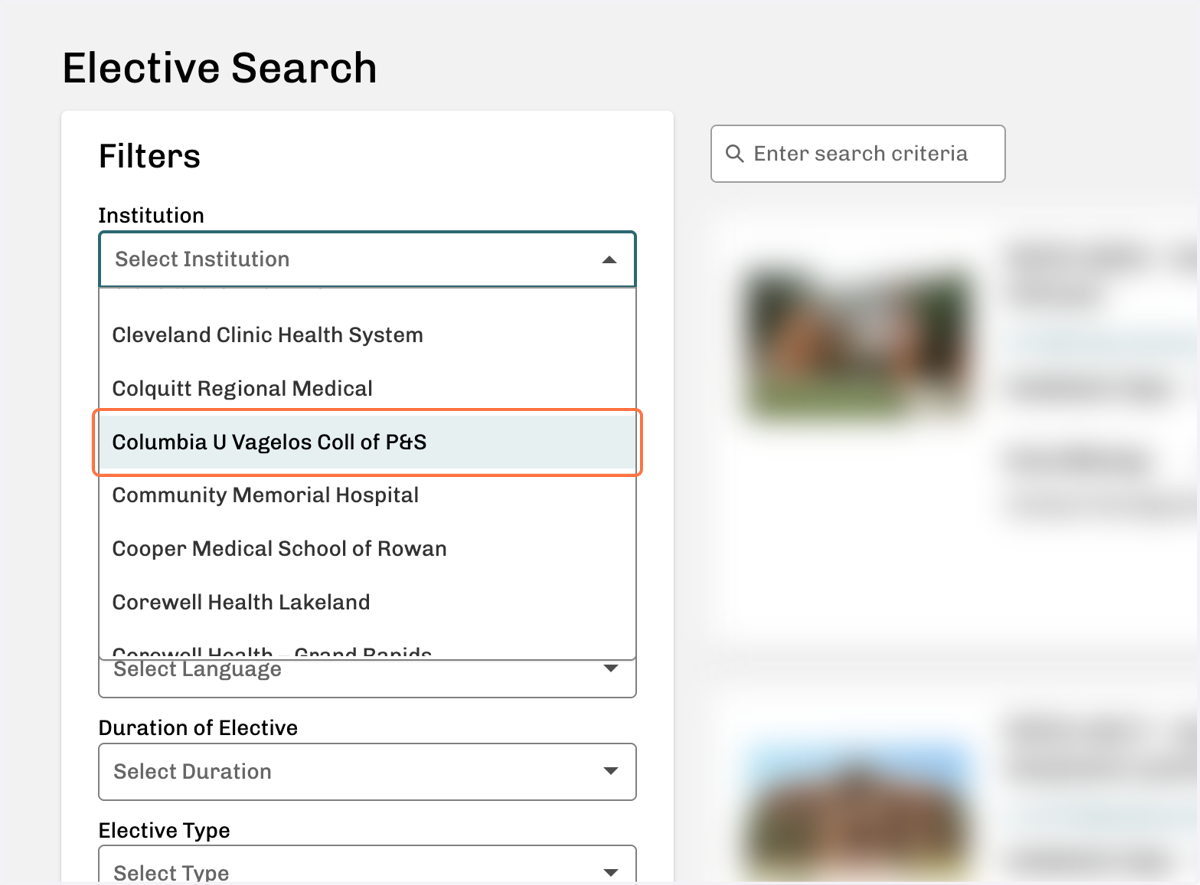This screenshot has height=885, width=1200.
Task: Collapse the Select Institution dropdown arrow
Action: pos(609,260)
